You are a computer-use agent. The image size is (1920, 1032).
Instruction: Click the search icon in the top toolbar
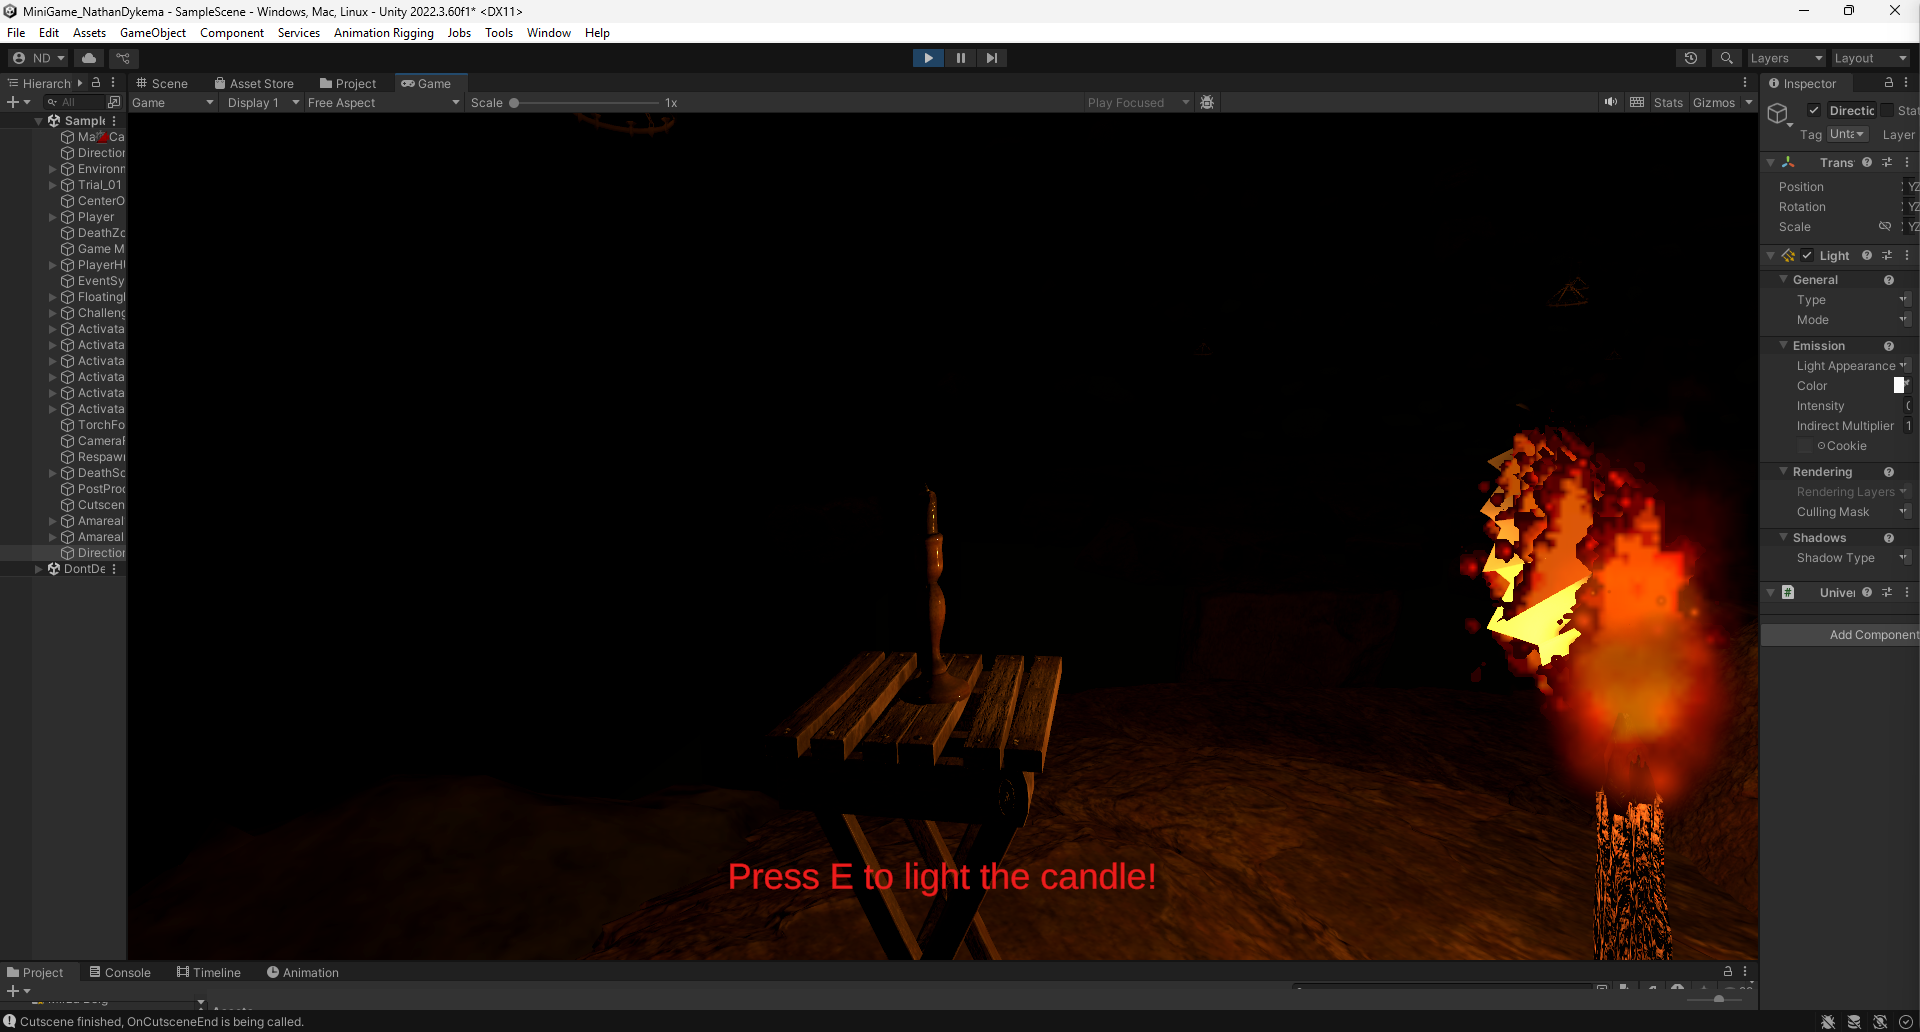[1727, 58]
